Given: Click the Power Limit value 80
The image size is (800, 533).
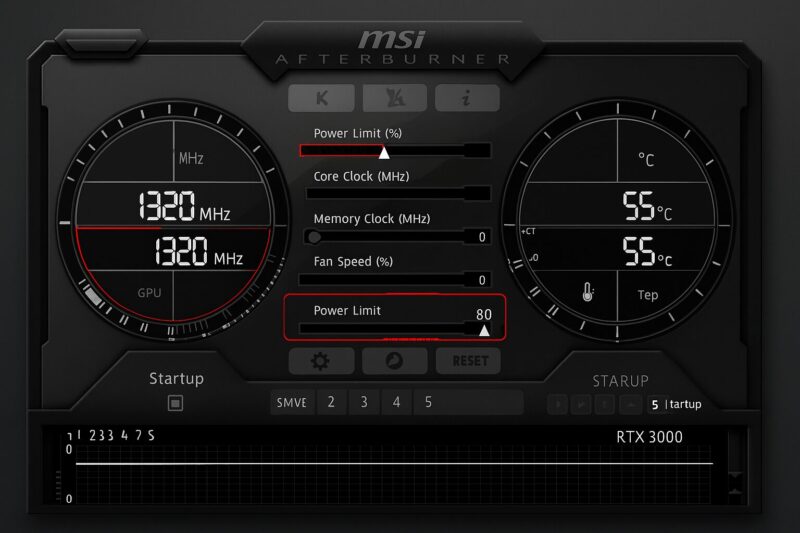Looking at the screenshot, I should click(x=484, y=314).
